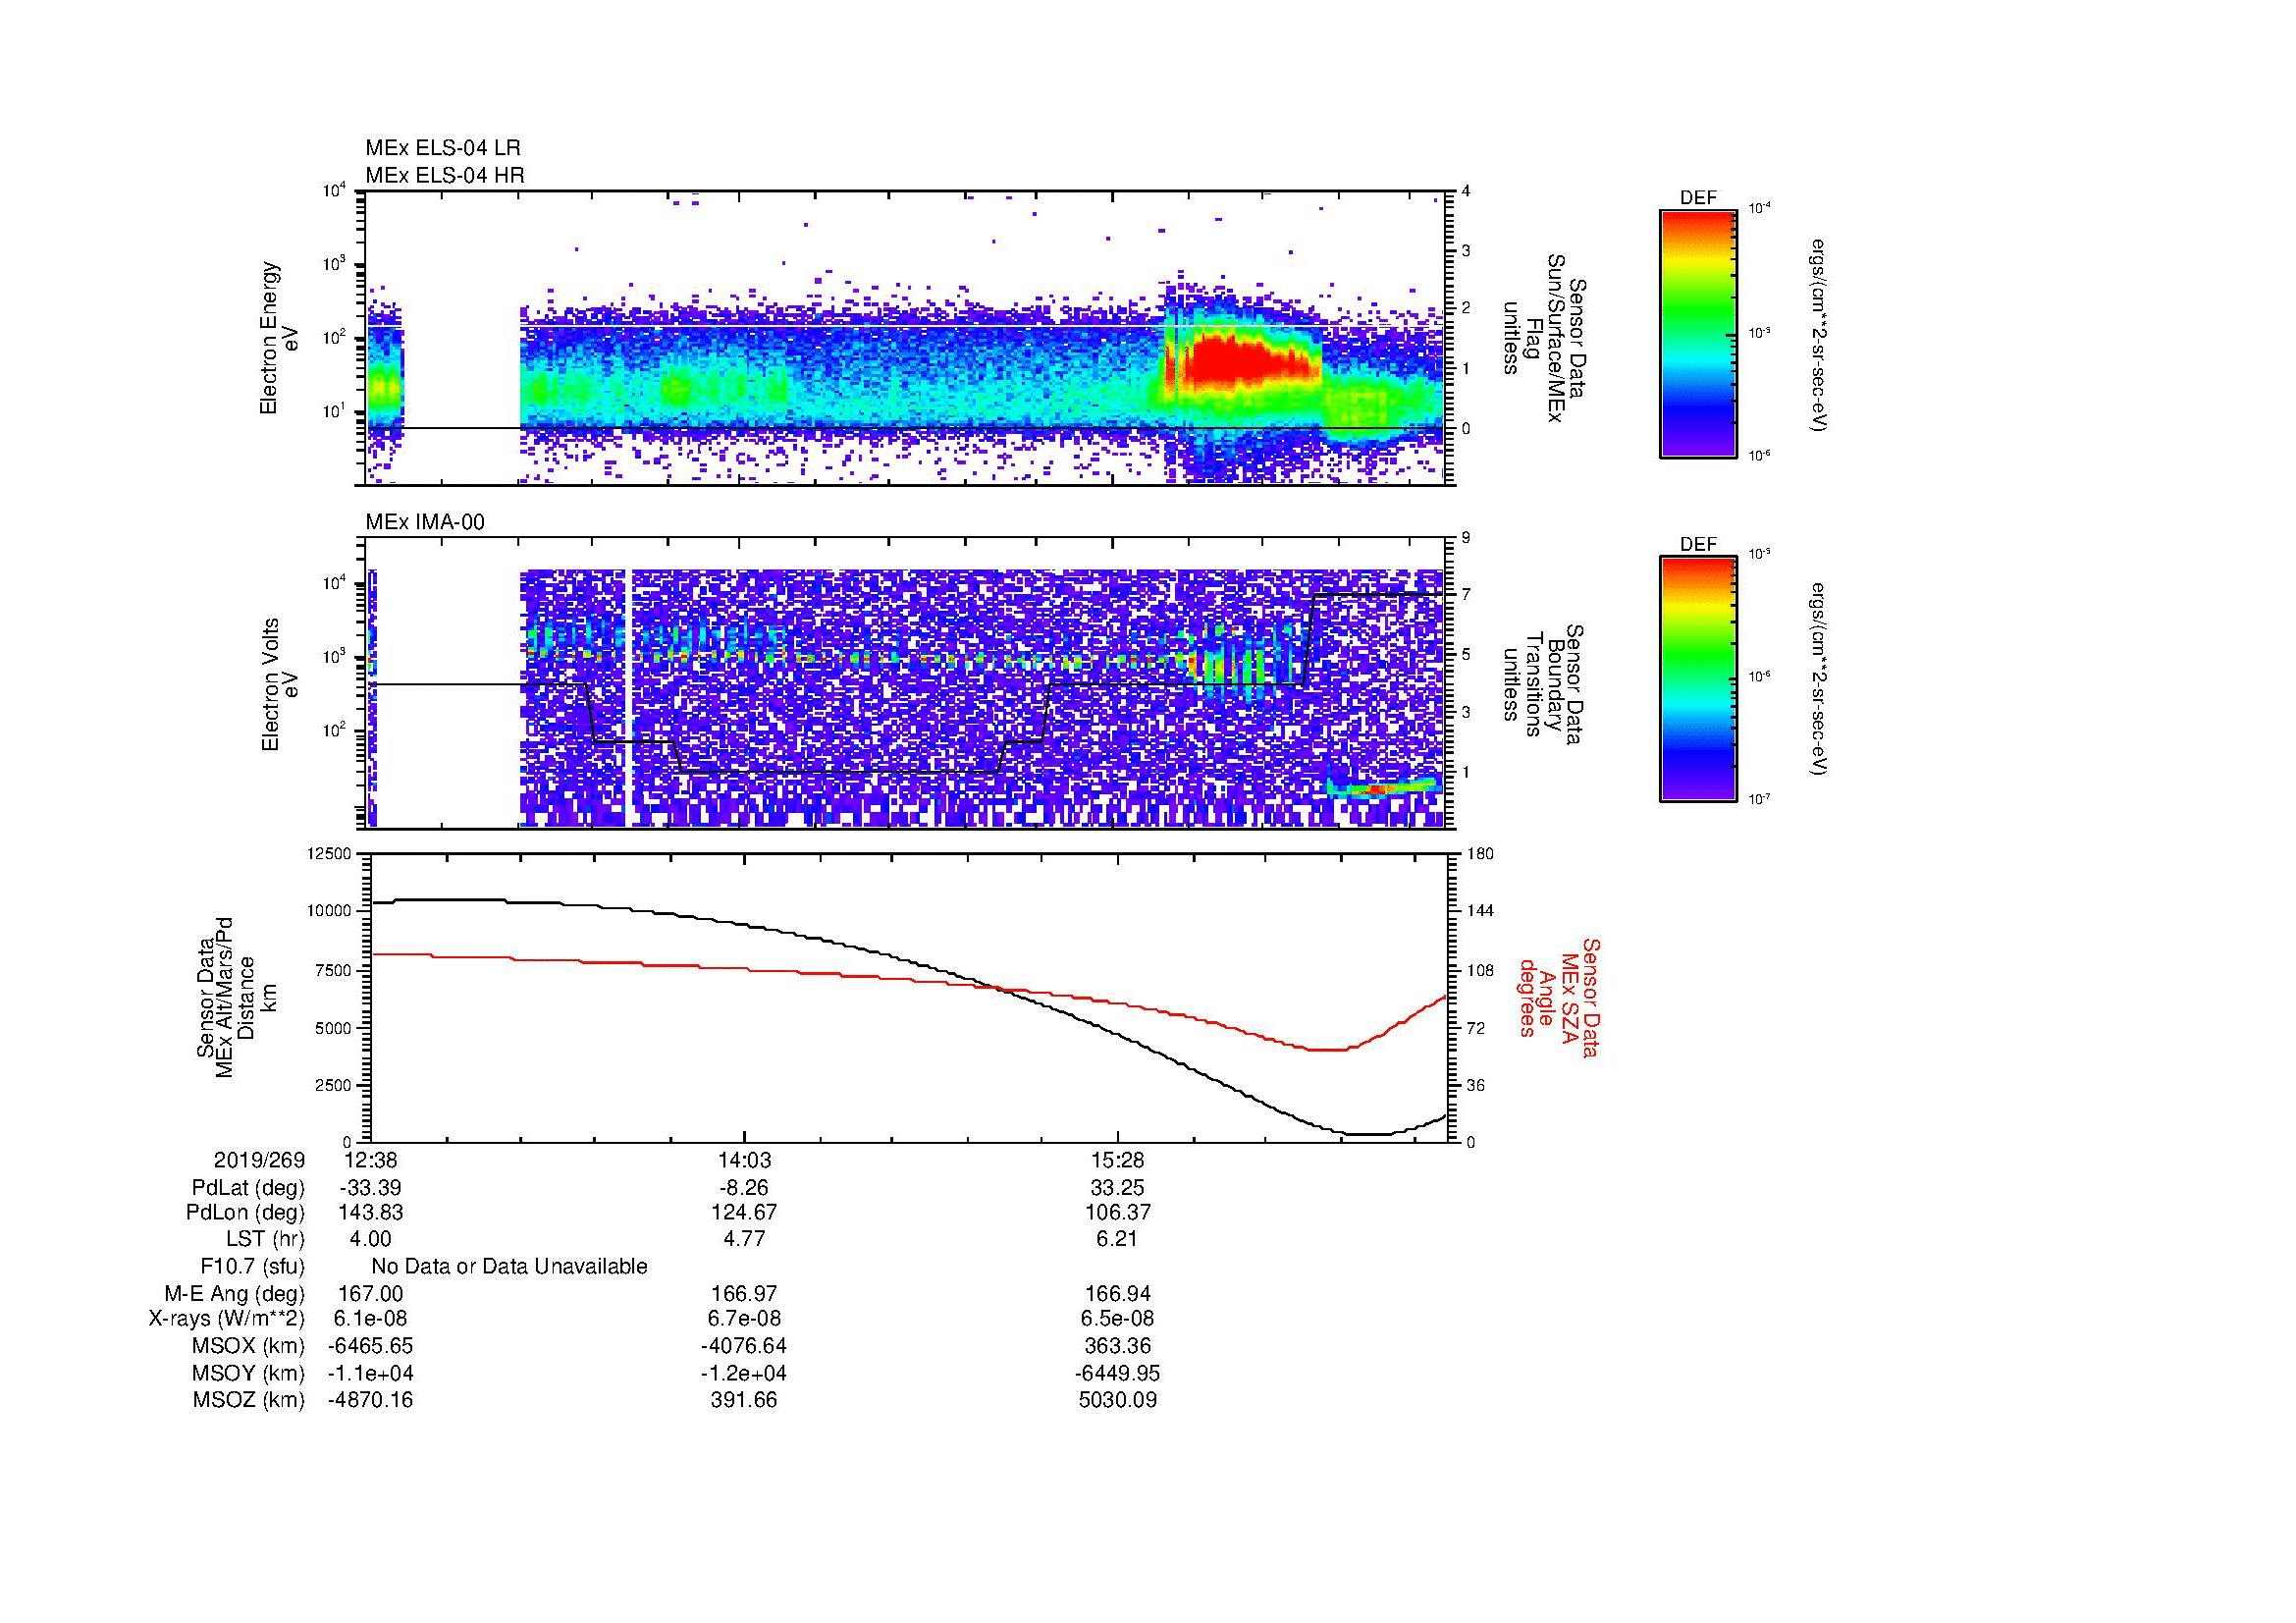Click the 'MSOZ (km)' row label

click(x=249, y=1400)
